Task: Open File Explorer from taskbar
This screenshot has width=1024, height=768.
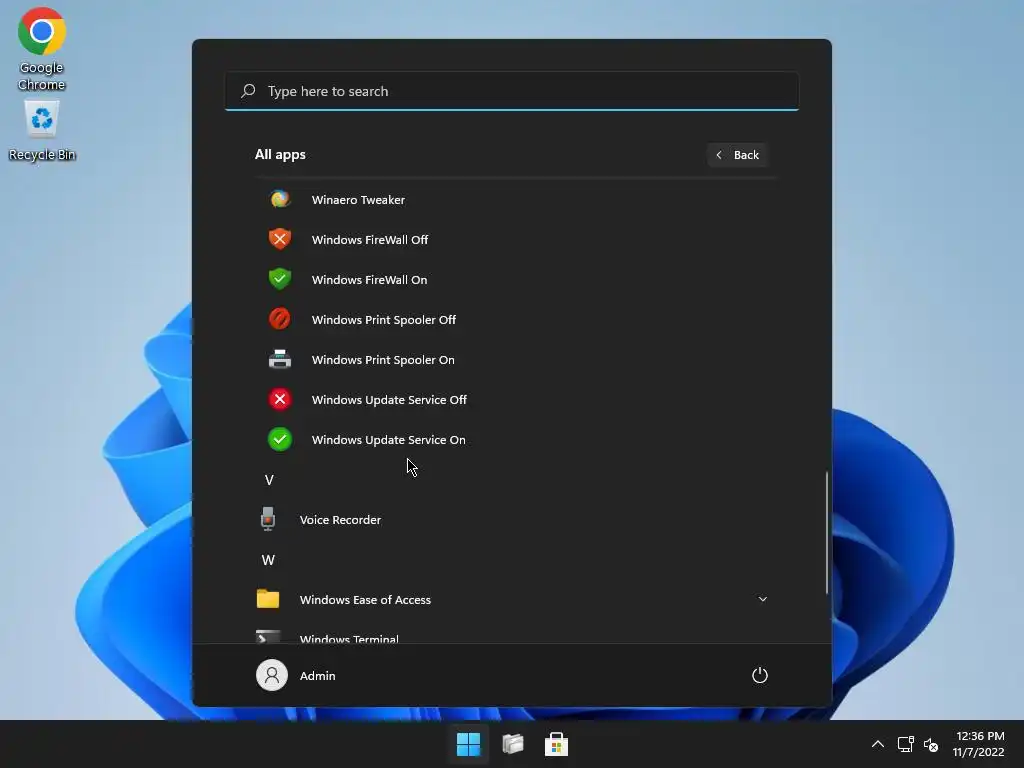Action: coord(513,744)
